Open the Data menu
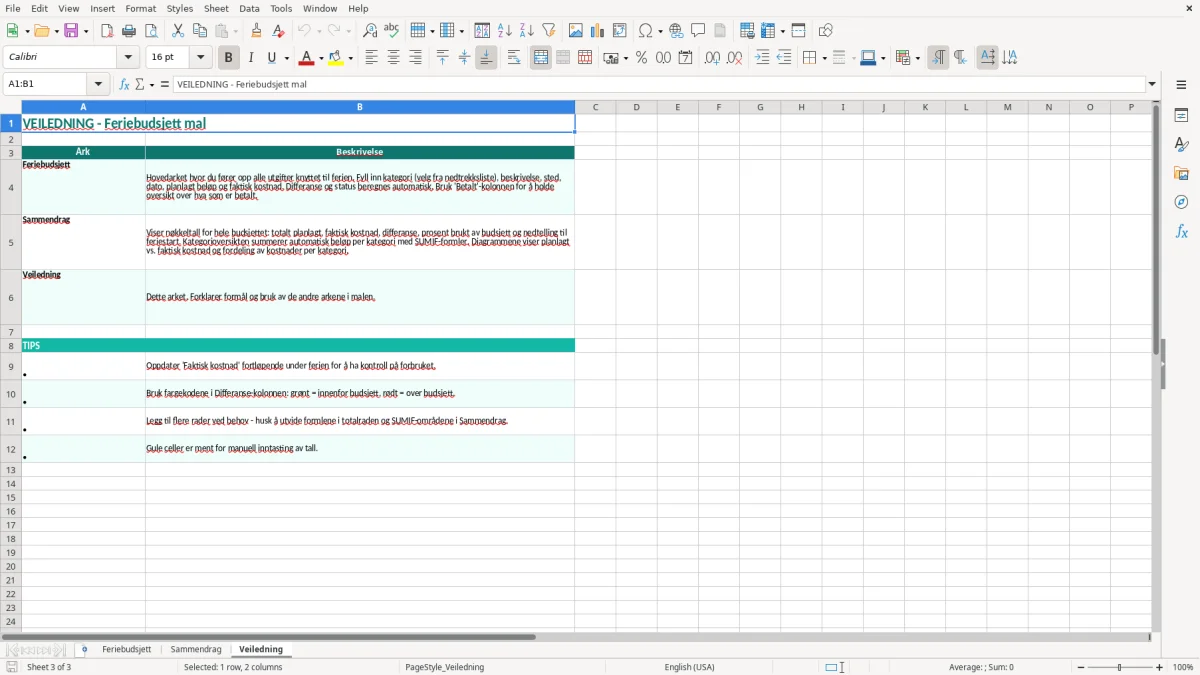 pos(250,8)
